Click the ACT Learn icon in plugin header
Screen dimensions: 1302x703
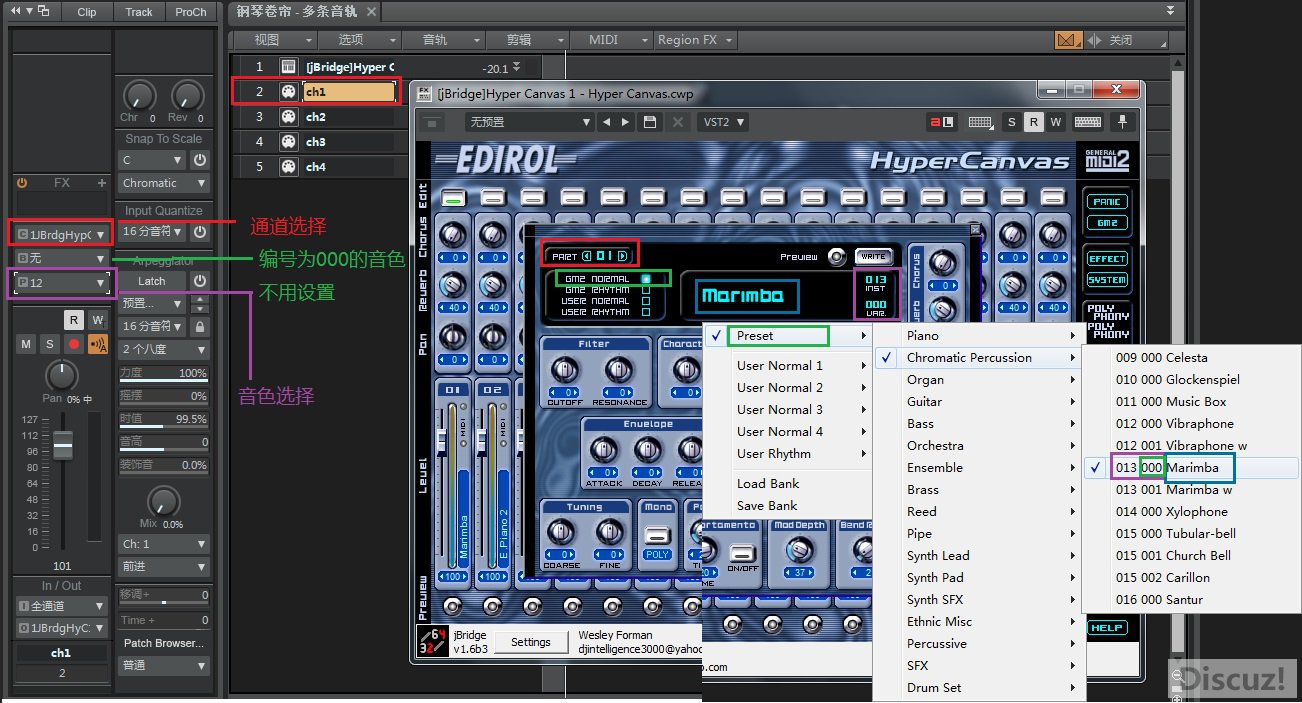pos(942,122)
